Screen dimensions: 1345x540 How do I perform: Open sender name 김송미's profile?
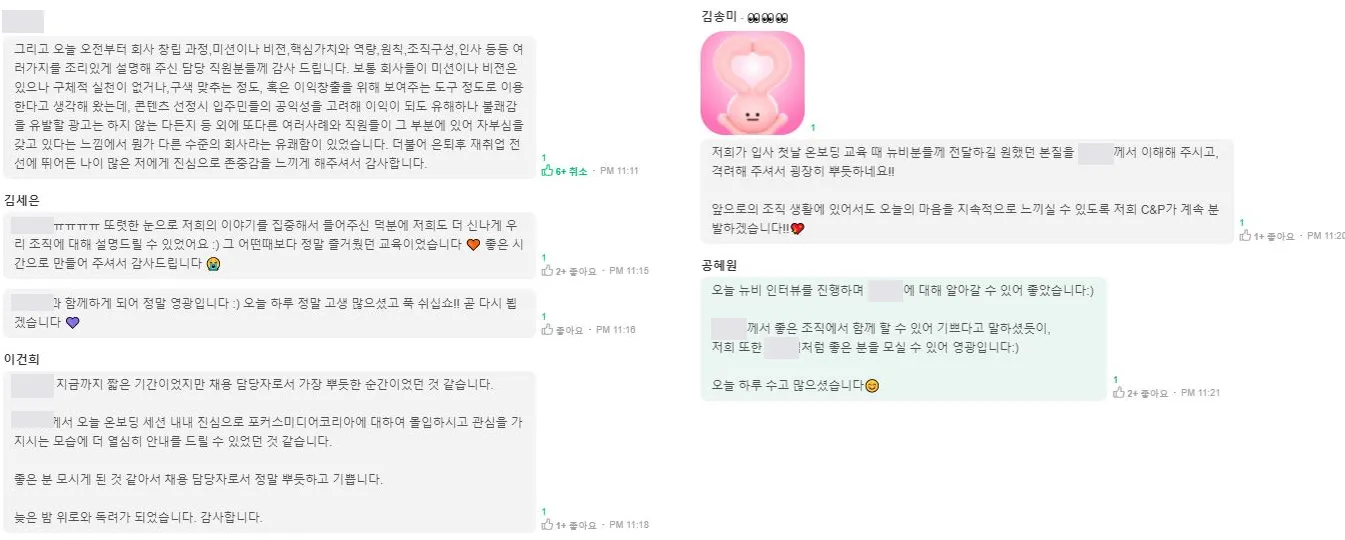(x=720, y=17)
